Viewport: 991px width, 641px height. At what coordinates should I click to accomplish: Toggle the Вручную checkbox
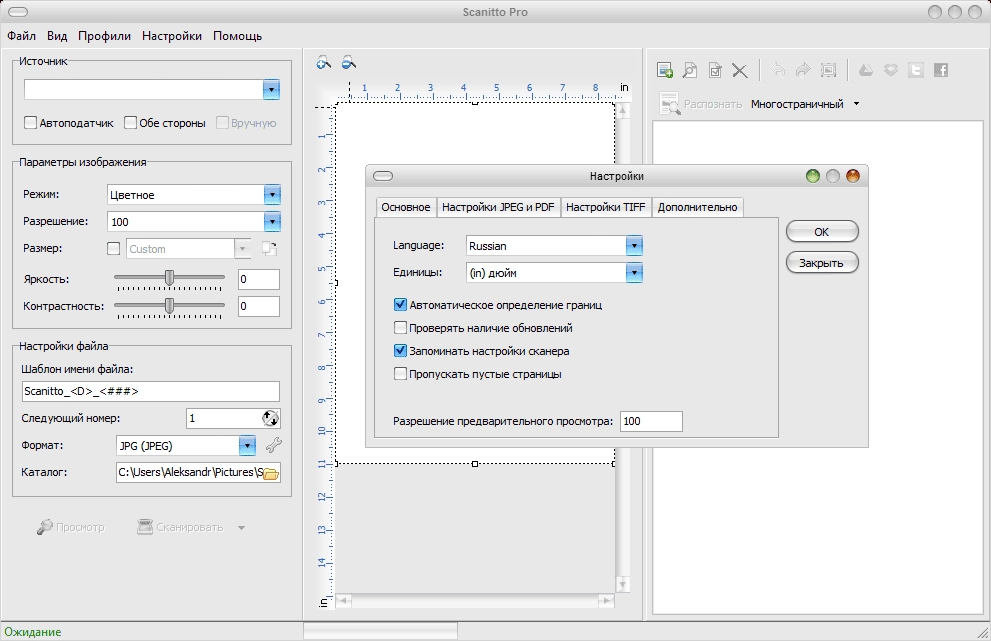click(222, 123)
